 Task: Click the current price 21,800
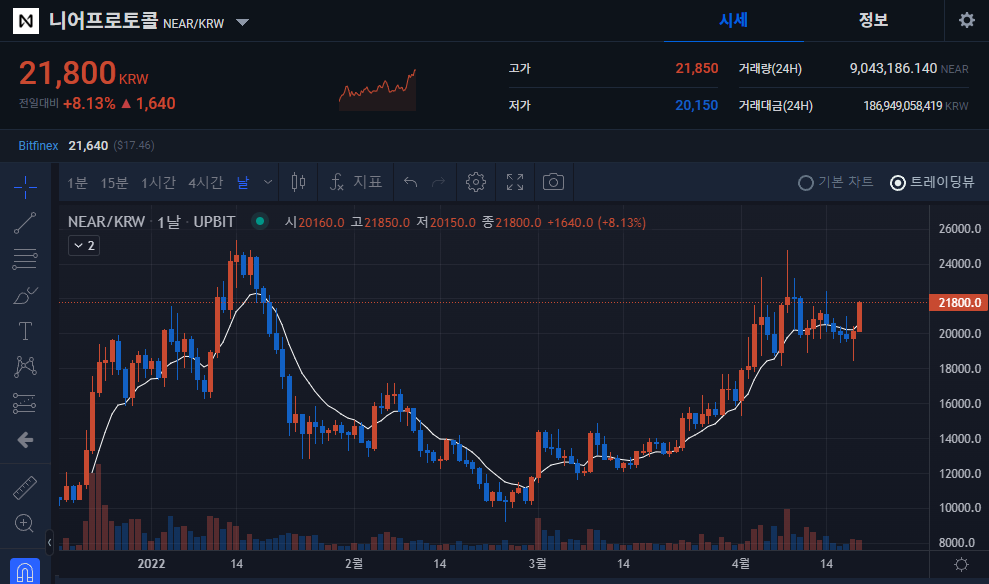click(67, 73)
